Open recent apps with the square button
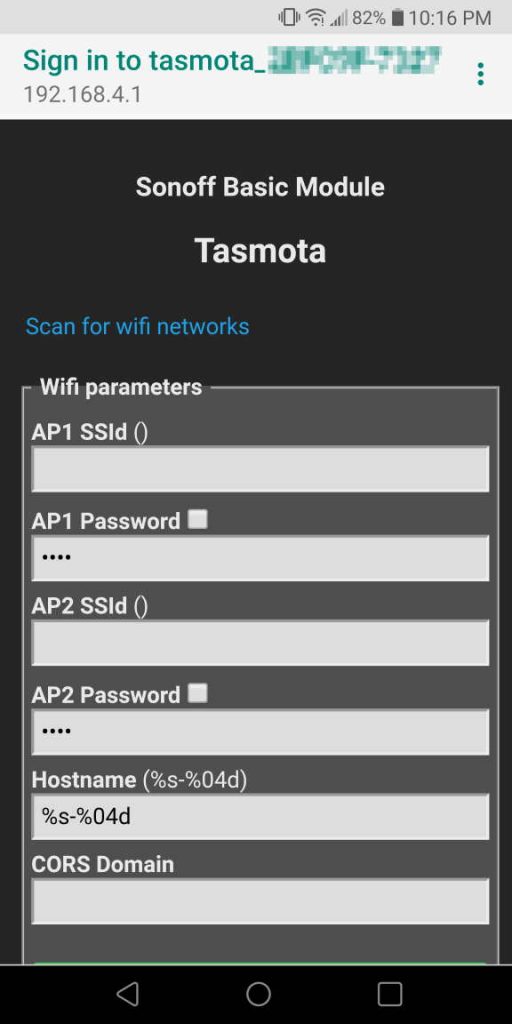Image resolution: width=512 pixels, height=1024 pixels. click(x=390, y=994)
